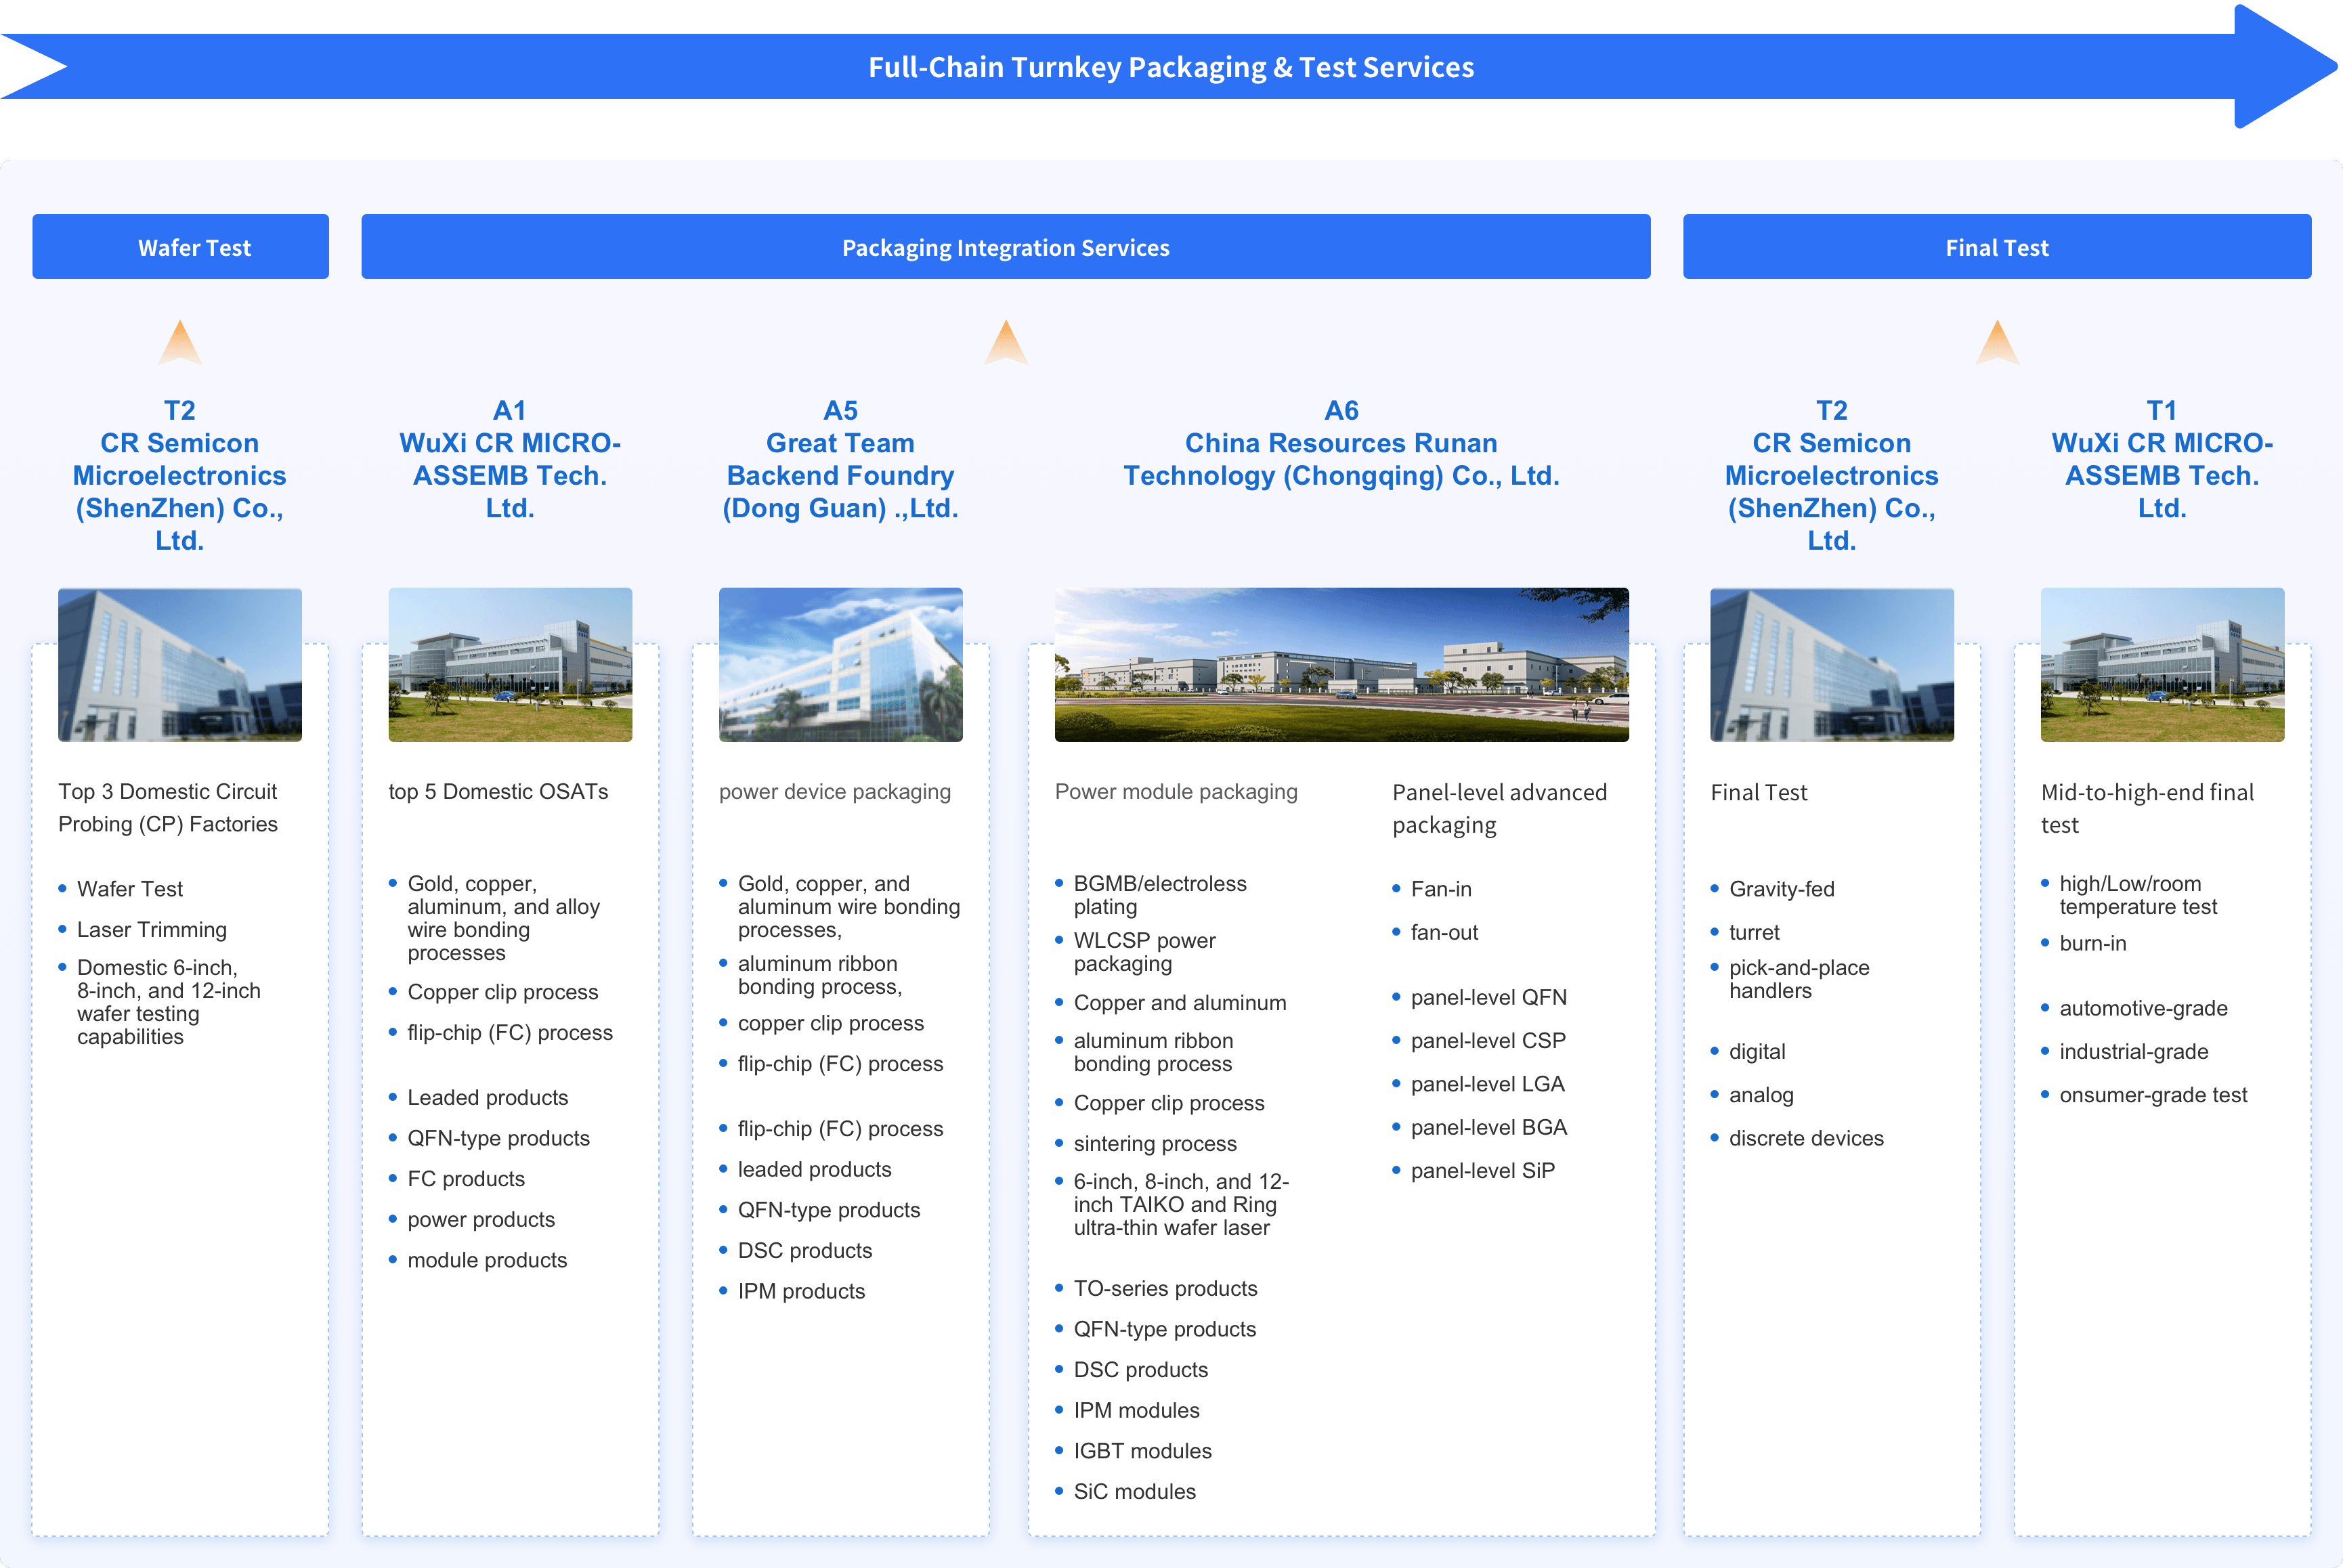2343x1568 pixels.
Task: Select 'high/Low/room temperature test' bullet
Action: click(x=2138, y=895)
